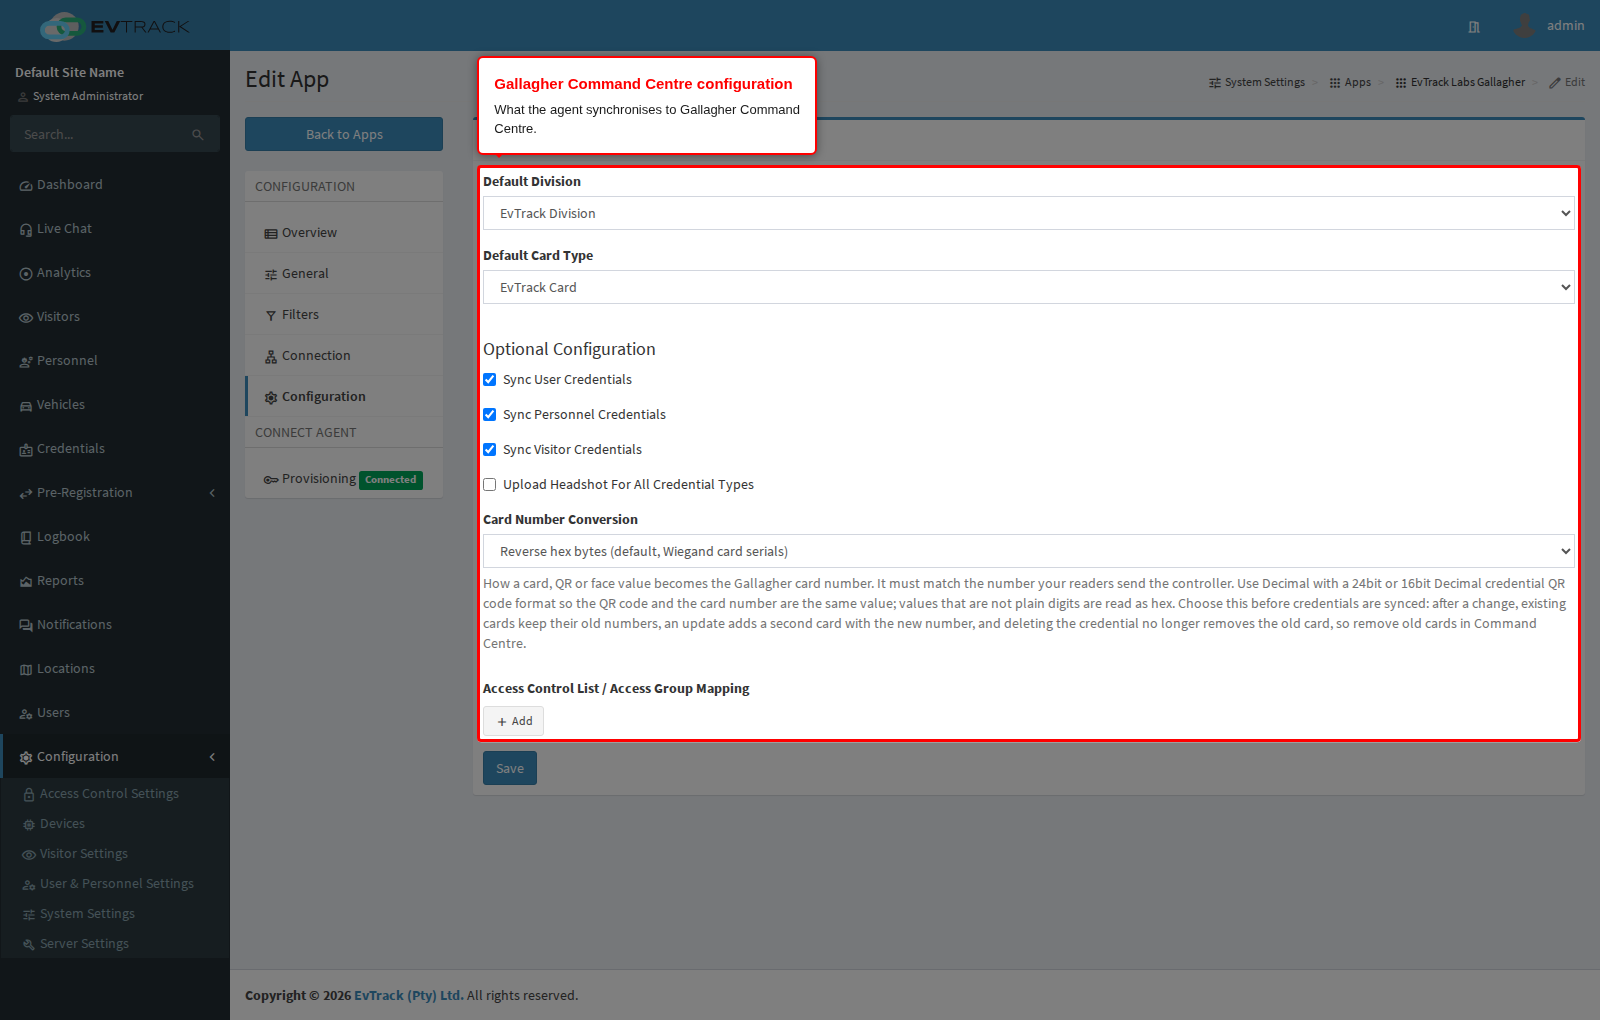Switch to the Filters tab
Image resolution: width=1600 pixels, height=1020 pixels.
point(344,314)
